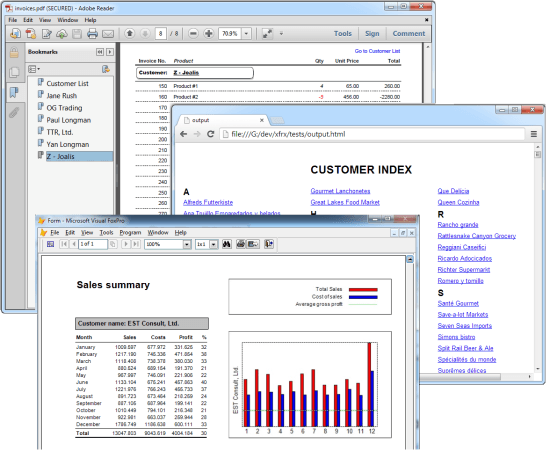Open the Window menu in Adobe Reader
Screen dimensions: 550x450
click(68, 20)
